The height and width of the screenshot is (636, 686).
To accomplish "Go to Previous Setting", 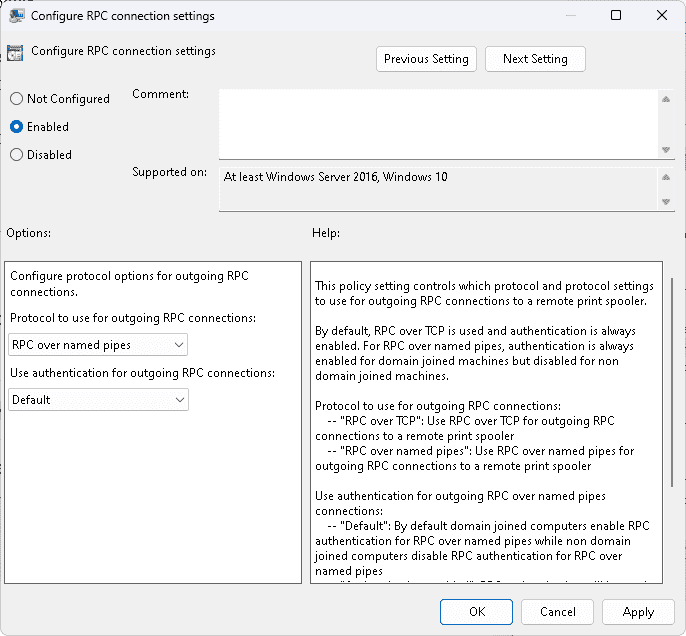I will (x=426, y=59).
